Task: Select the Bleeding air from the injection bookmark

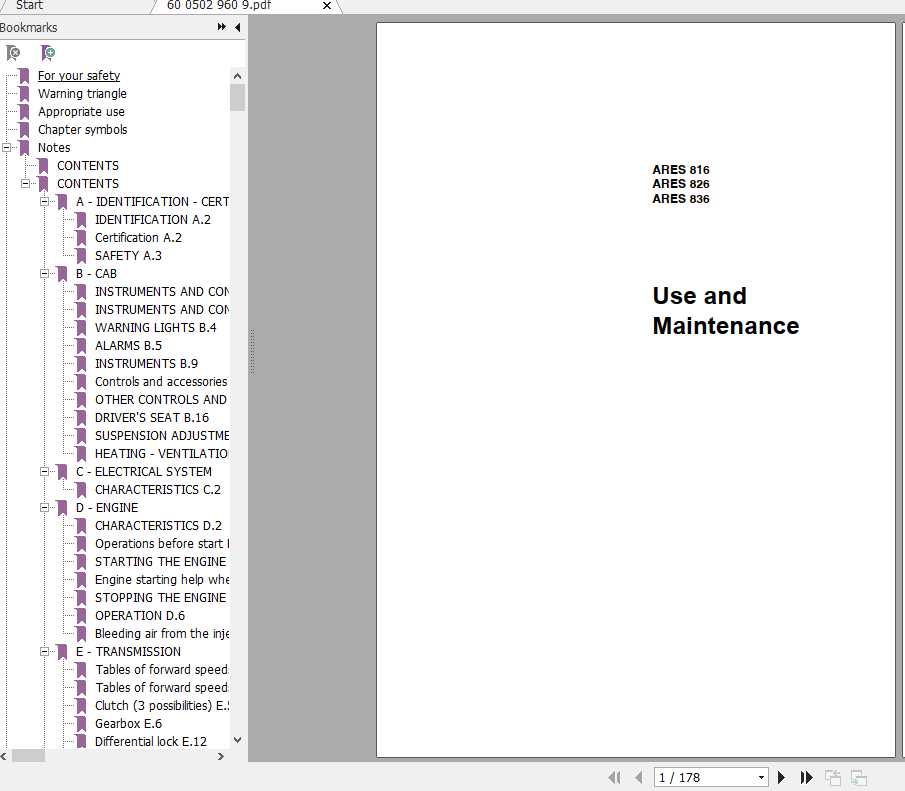Action: (x=162, y=633)
